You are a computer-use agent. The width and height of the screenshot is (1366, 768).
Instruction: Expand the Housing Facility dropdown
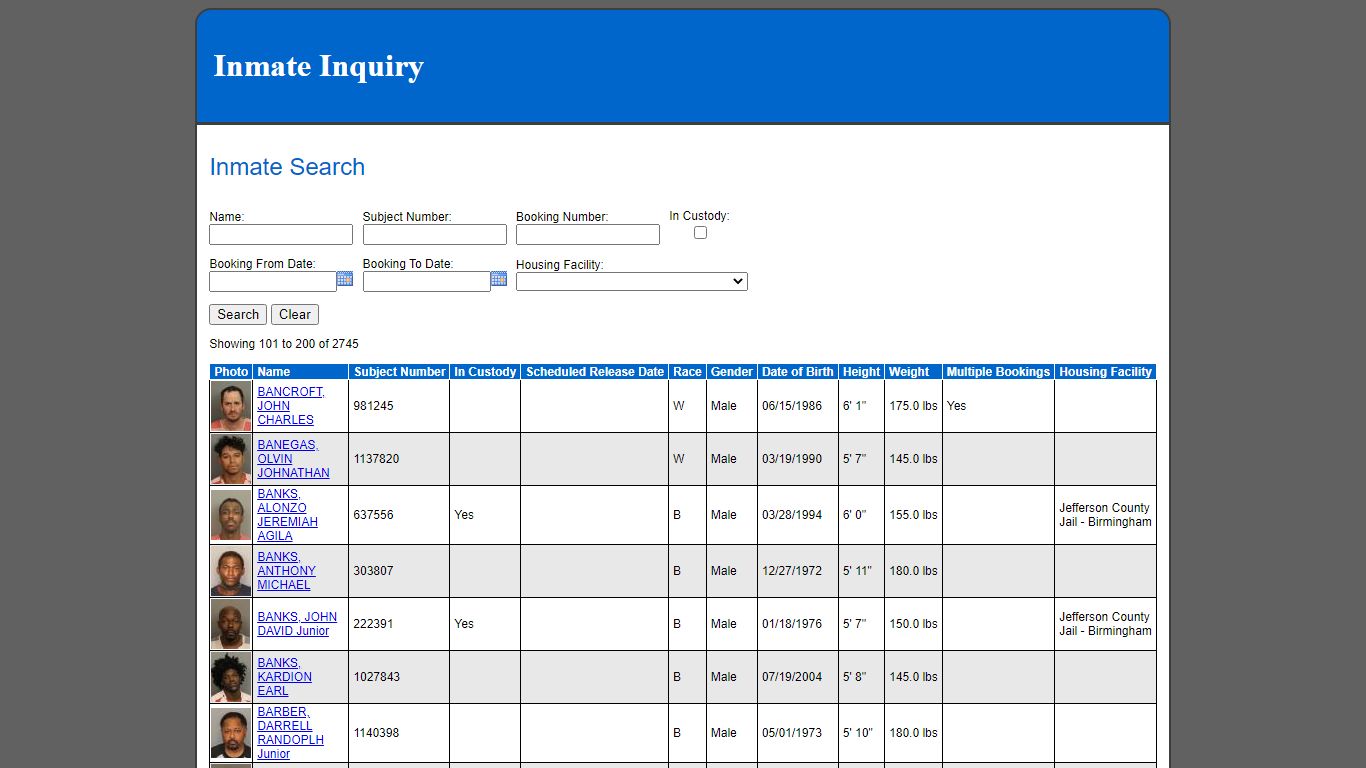tap(632, 282)
